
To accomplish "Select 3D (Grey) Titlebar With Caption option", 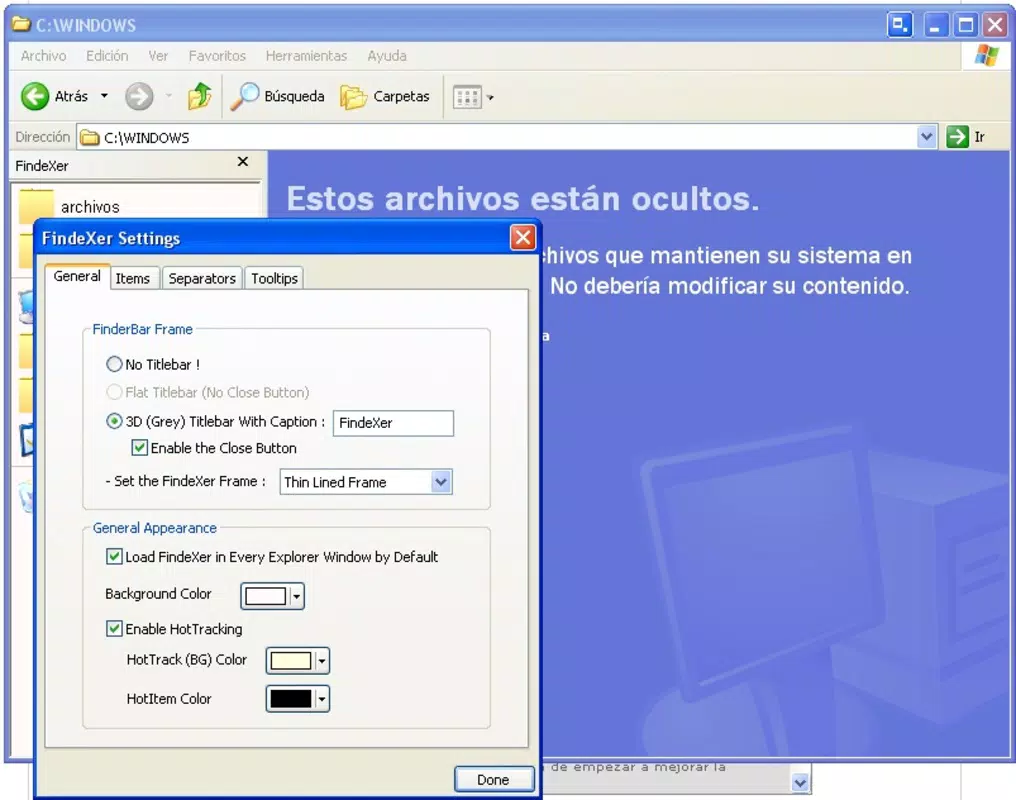I will point(114,421).
